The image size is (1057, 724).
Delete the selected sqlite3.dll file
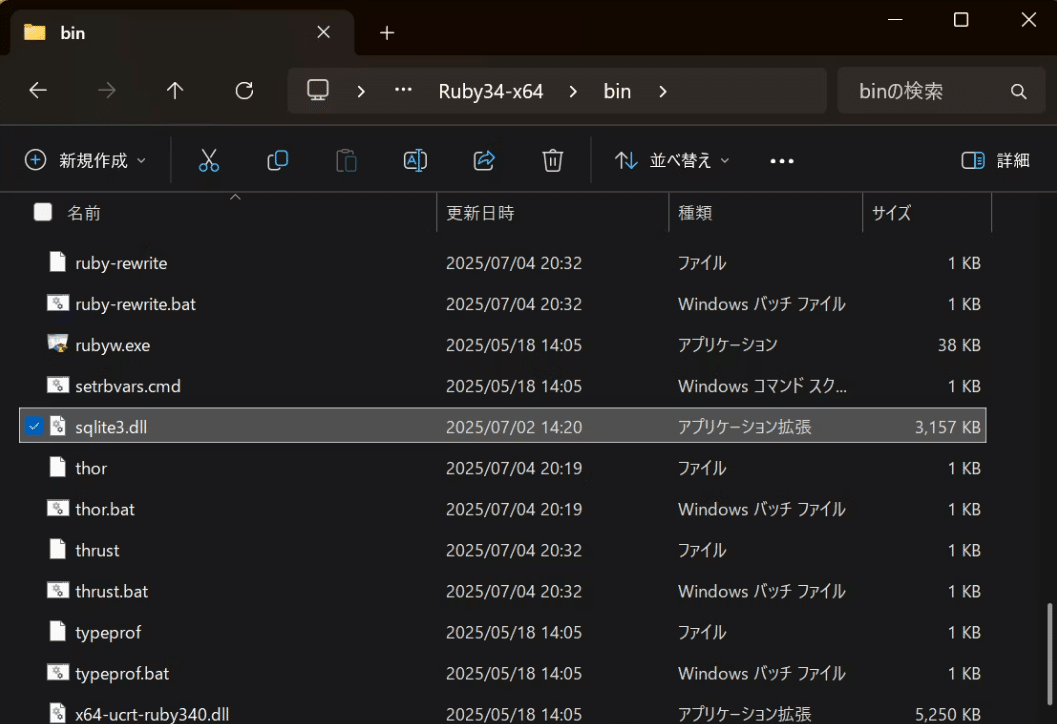tap(552, 160)
